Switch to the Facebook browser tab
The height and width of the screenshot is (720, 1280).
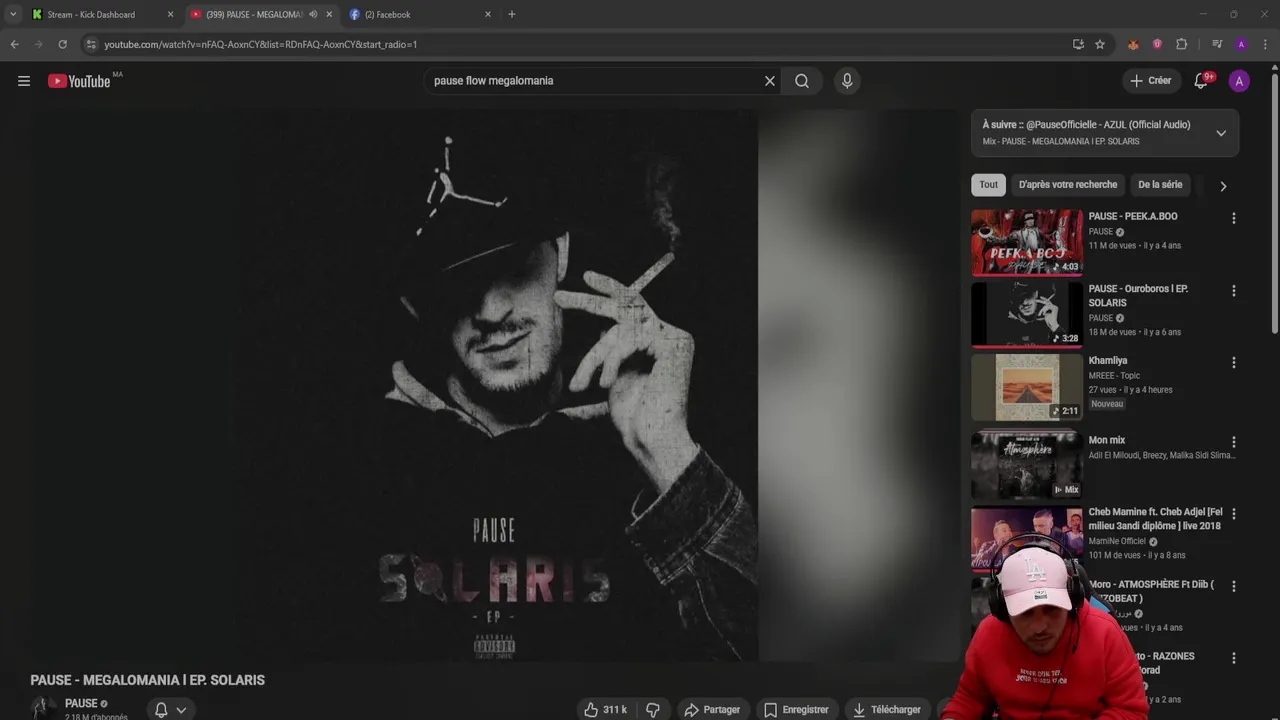click(x=388, y=15)
